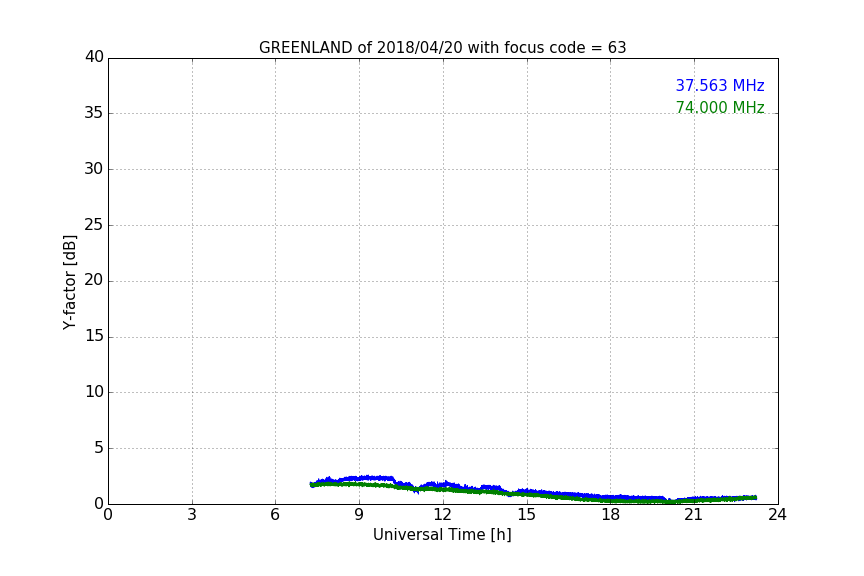Select the blue 37.563 MHz legend label
Image resolution: width=864 pixels, height=576 pixels.
[x=720, y=85]
